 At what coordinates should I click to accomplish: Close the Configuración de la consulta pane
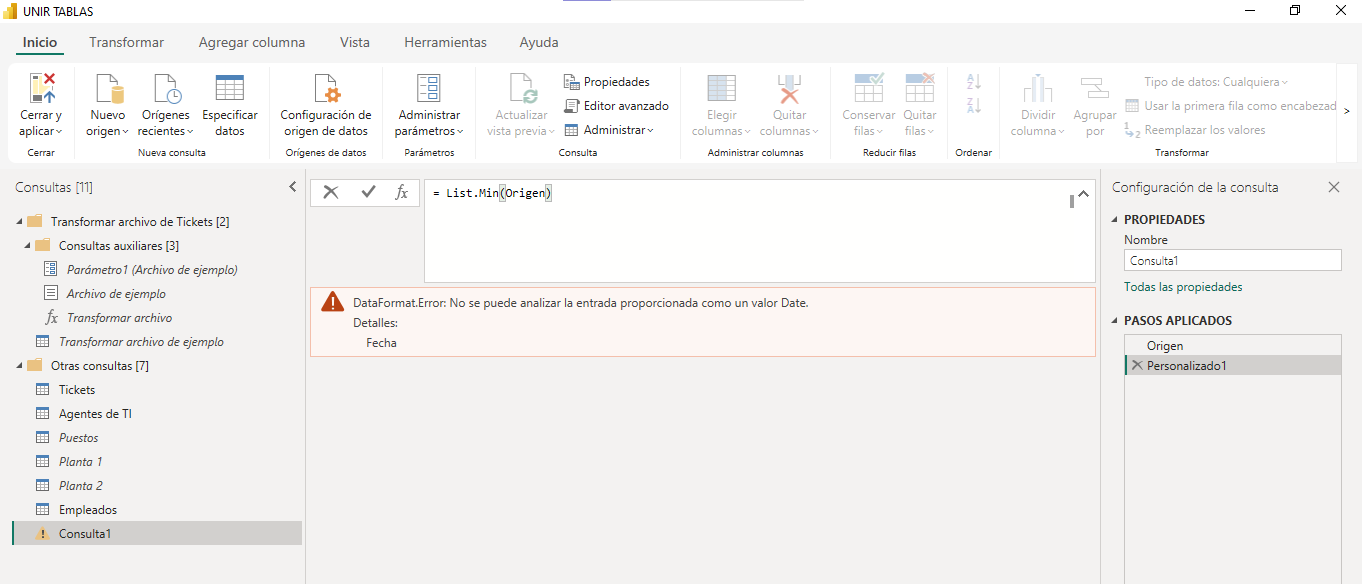coord(1333,187)
